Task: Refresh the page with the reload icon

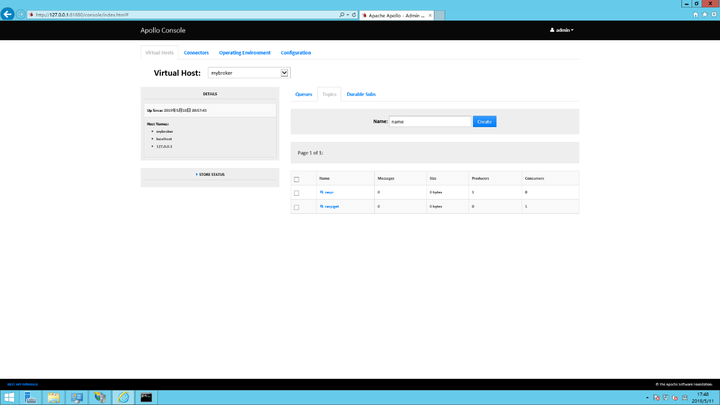Action: [354, 15]
